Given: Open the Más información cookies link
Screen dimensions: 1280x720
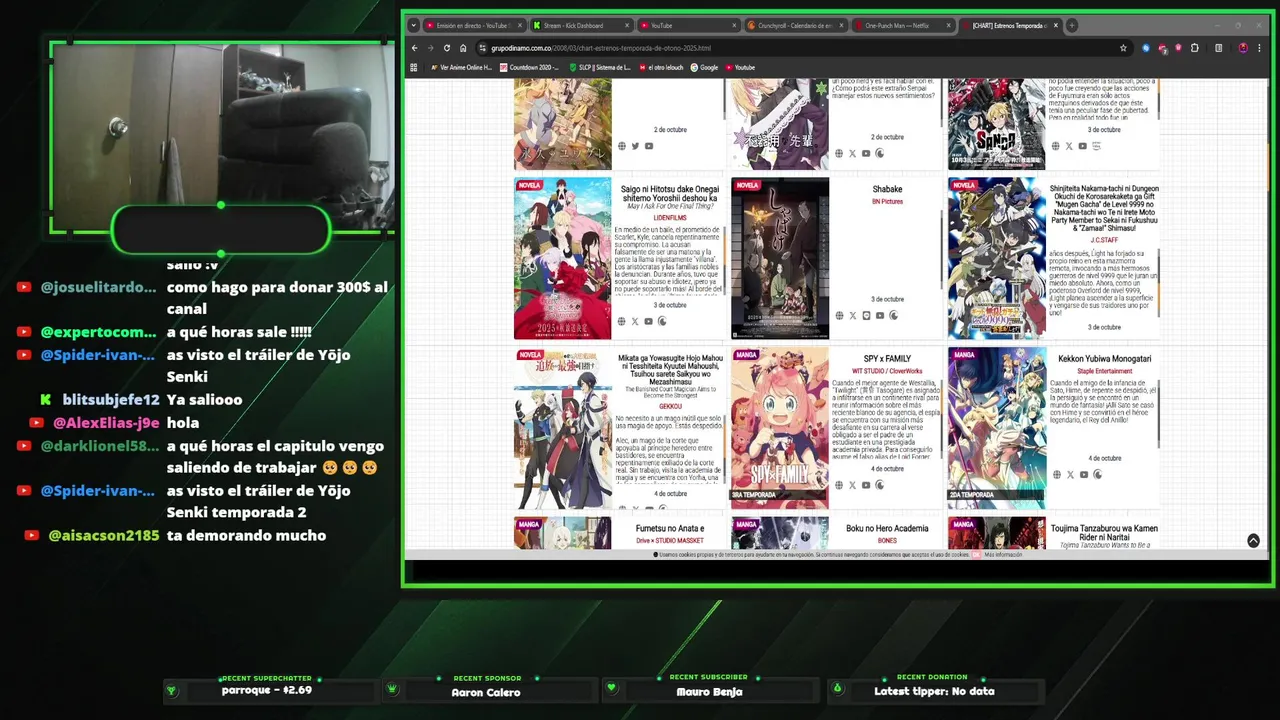Looking at the screenshot, I should click(x=1003, y=554).
